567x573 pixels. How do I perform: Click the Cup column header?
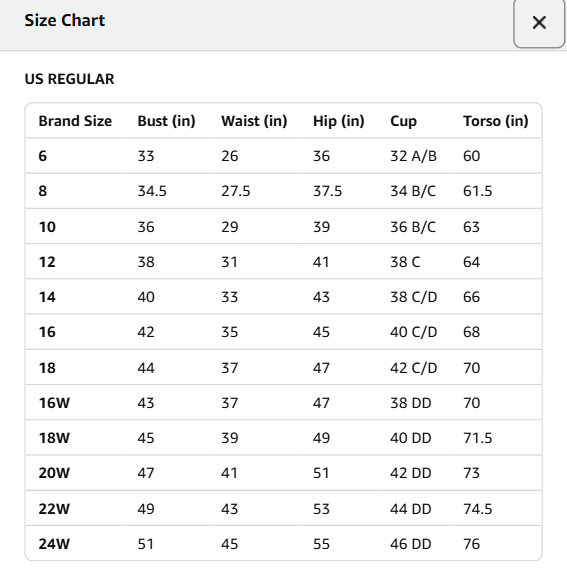click(403, 121)
